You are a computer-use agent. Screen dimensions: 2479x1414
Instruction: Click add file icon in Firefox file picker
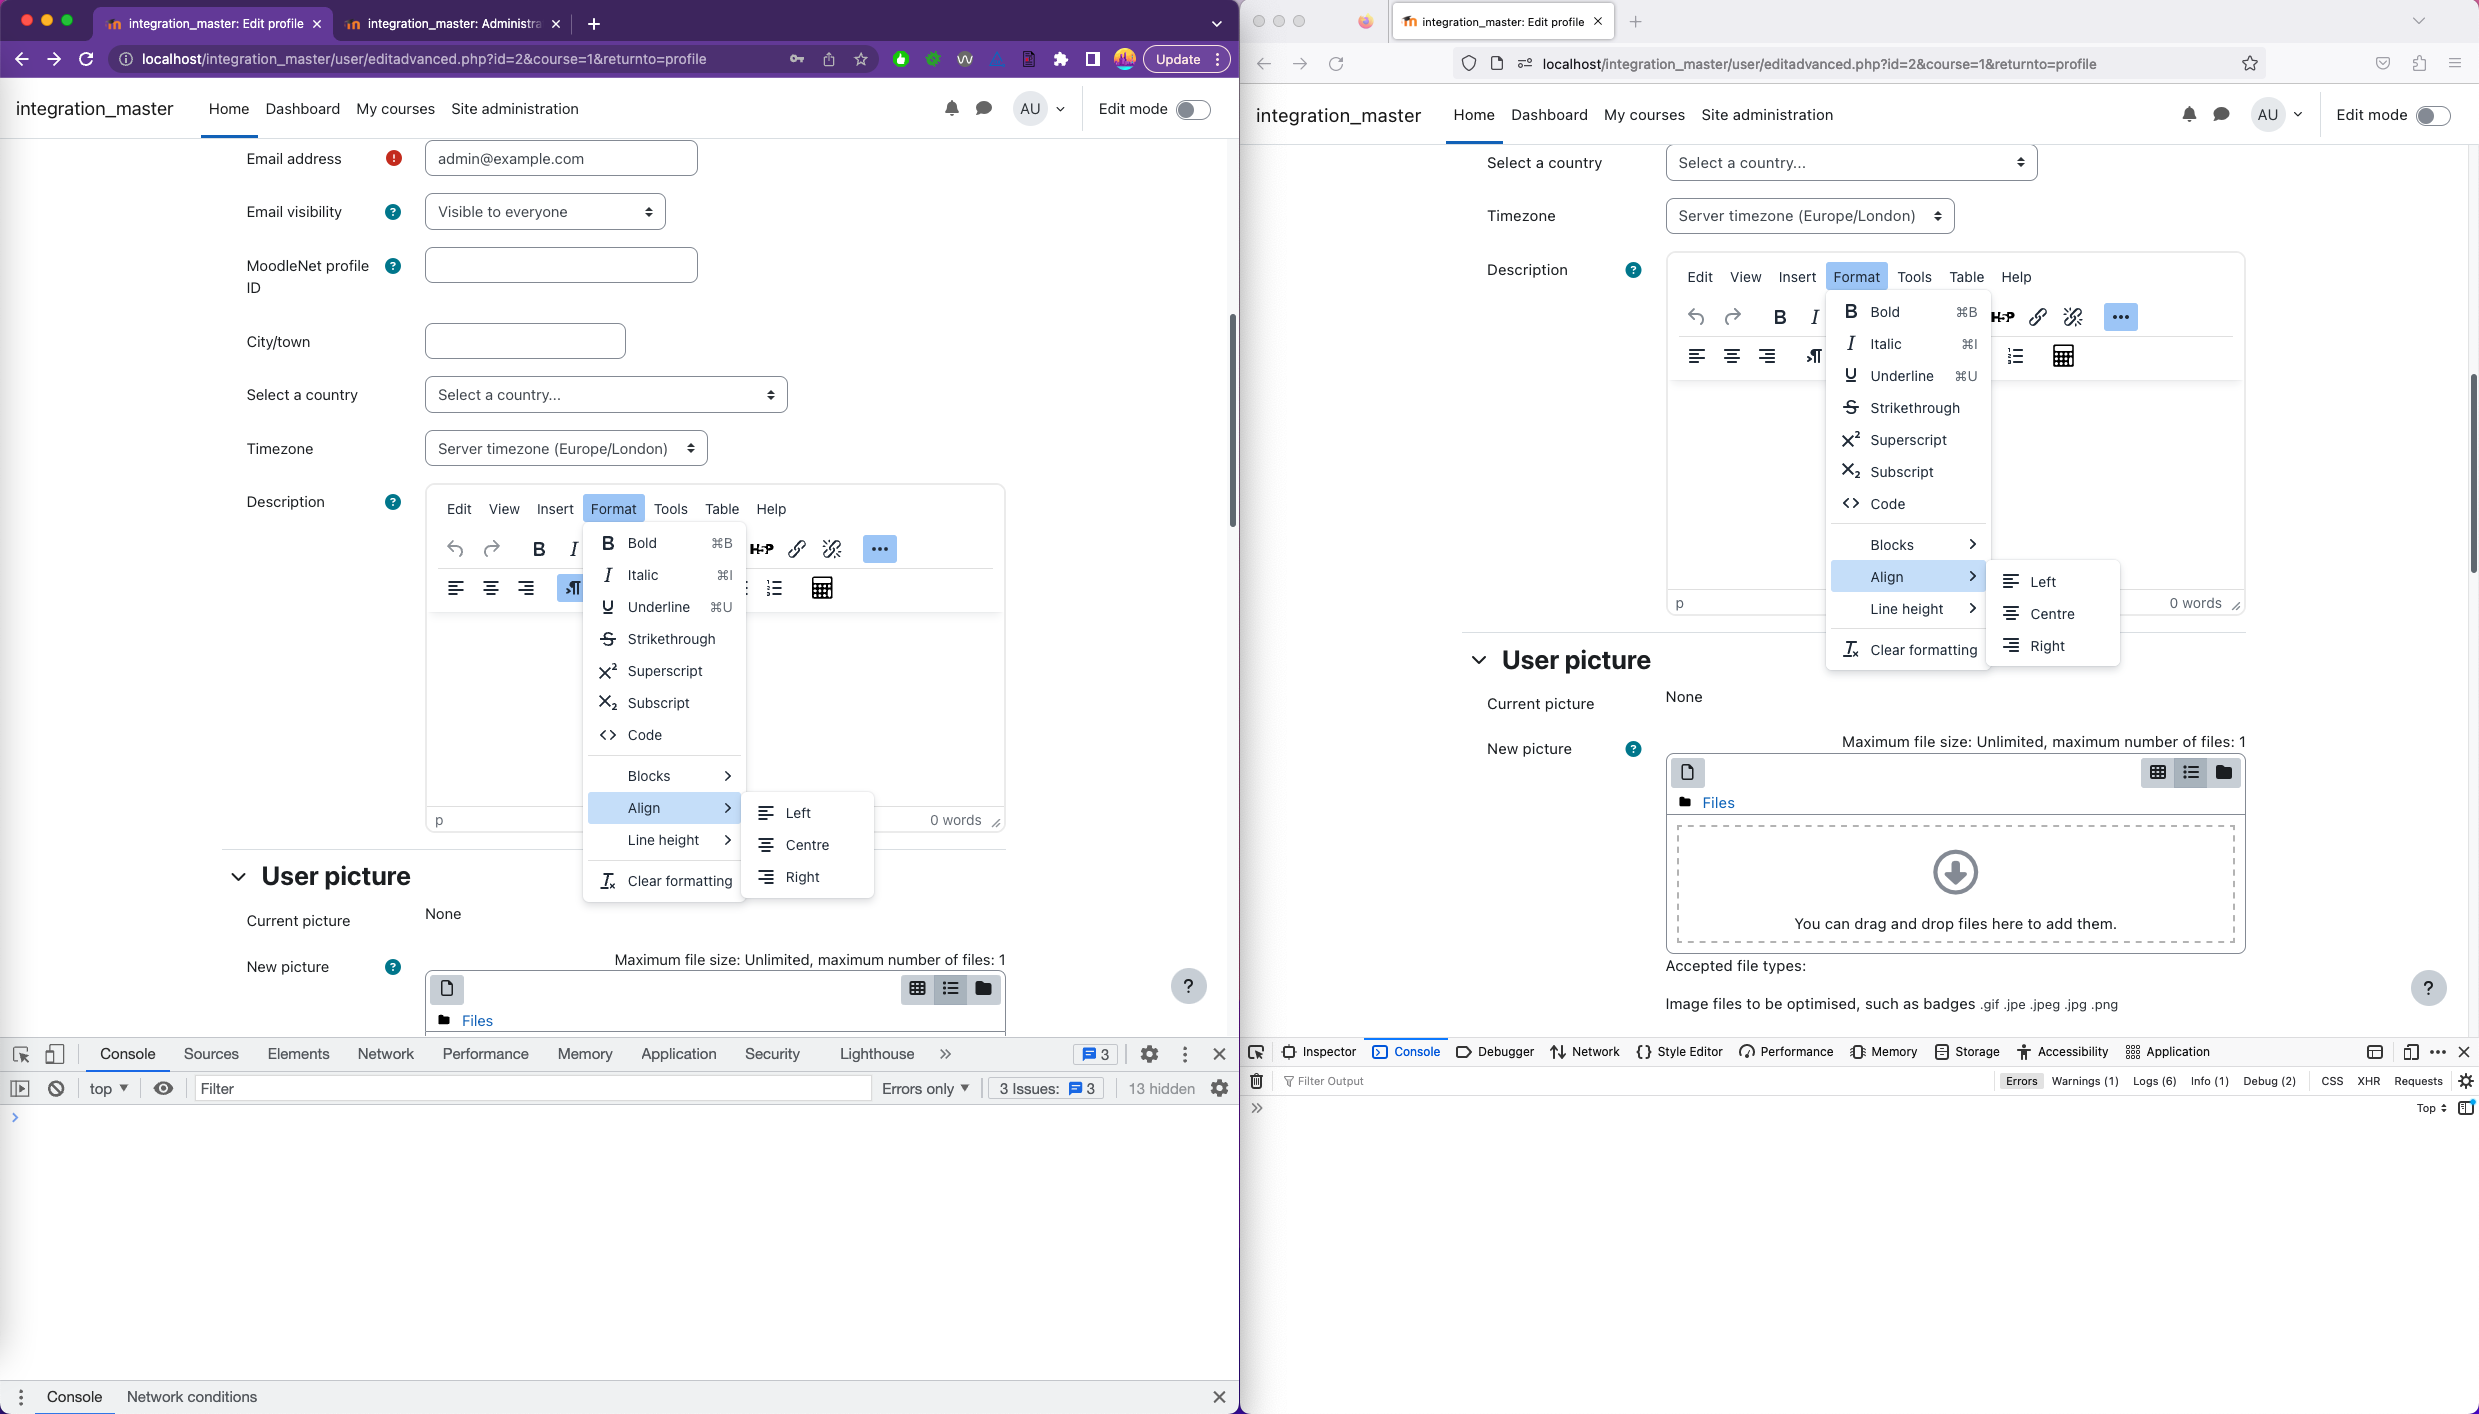1688,772
